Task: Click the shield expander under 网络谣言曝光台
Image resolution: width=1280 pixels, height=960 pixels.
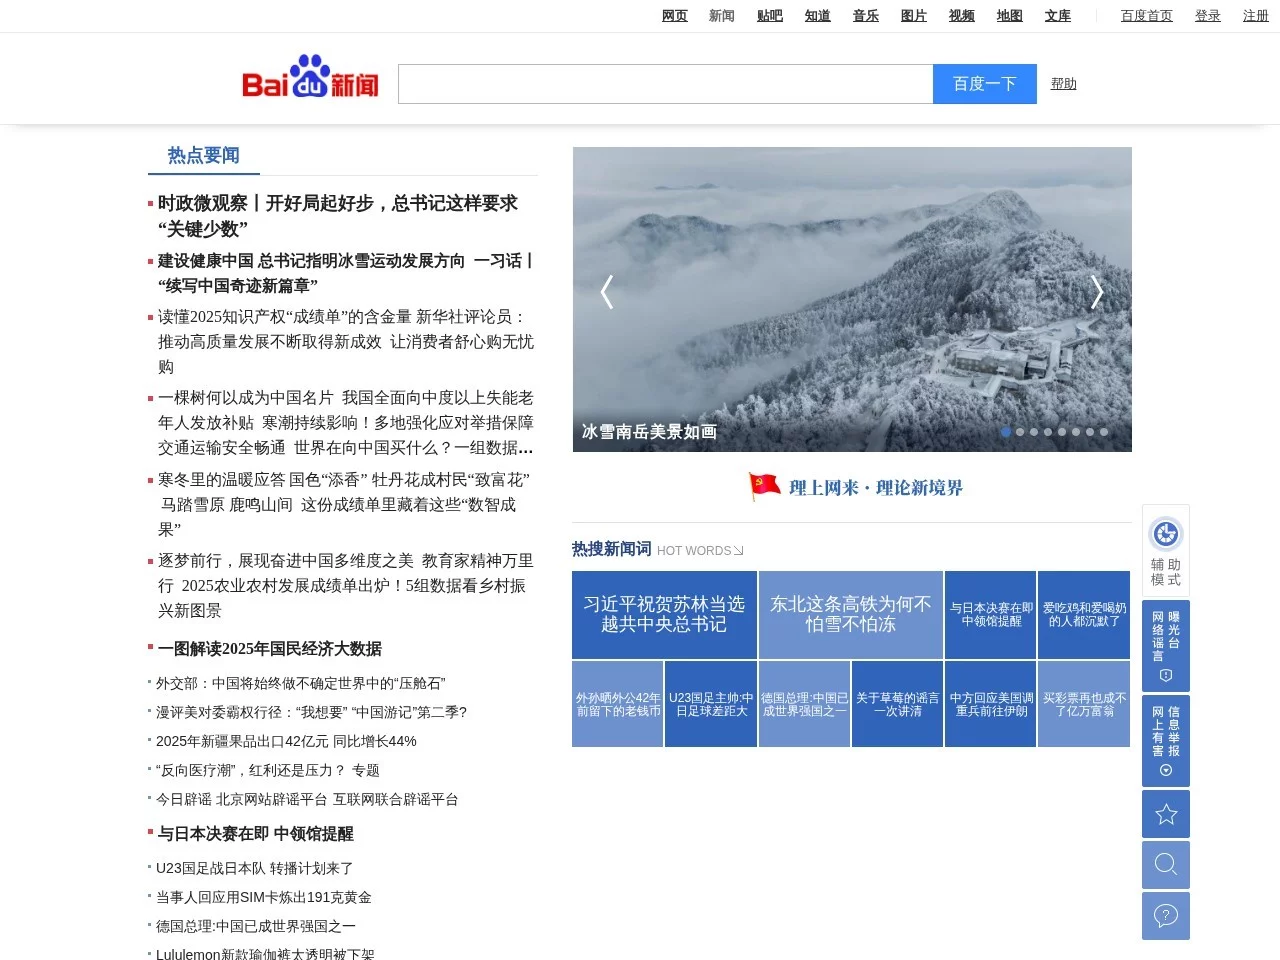Action: point(1165,676)
